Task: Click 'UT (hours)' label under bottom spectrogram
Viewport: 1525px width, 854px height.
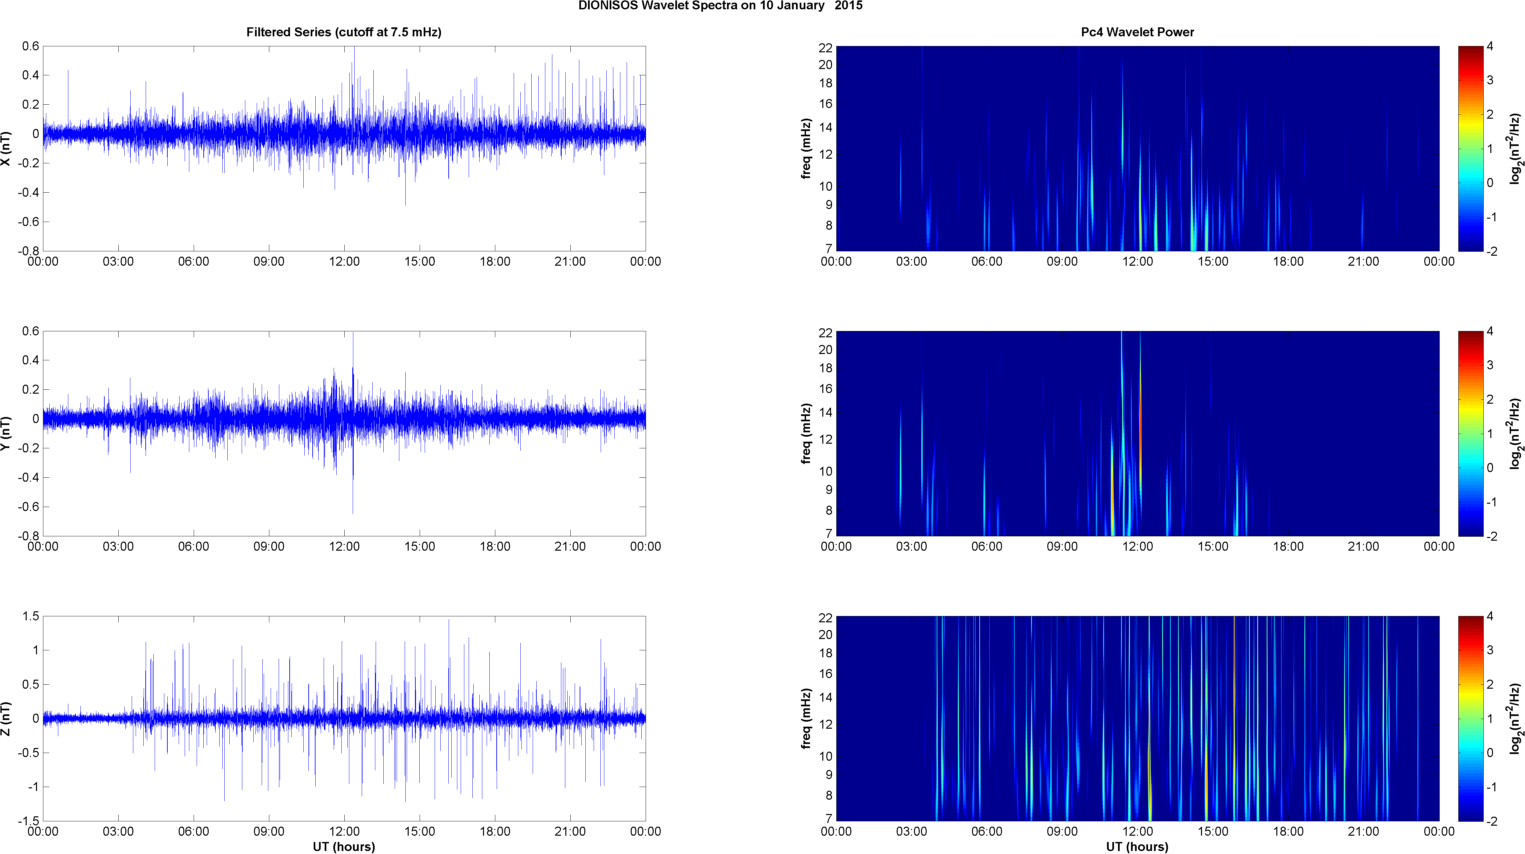Action: coord(1137,846)
